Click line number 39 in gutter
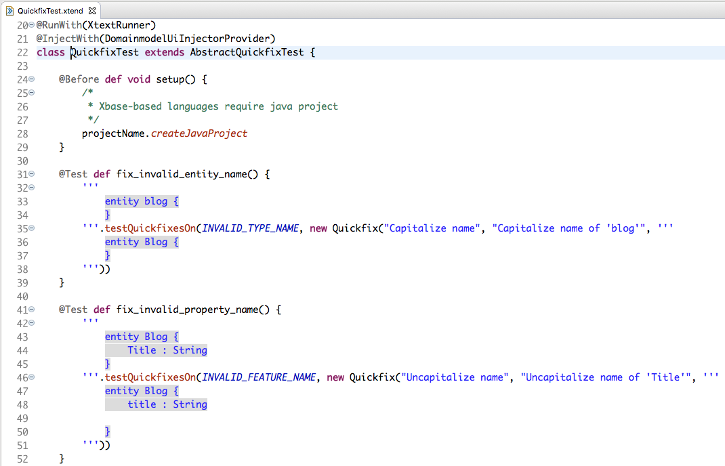Image resolution: width=725 pixels, height=466 pixels. (x=23, y=282)
